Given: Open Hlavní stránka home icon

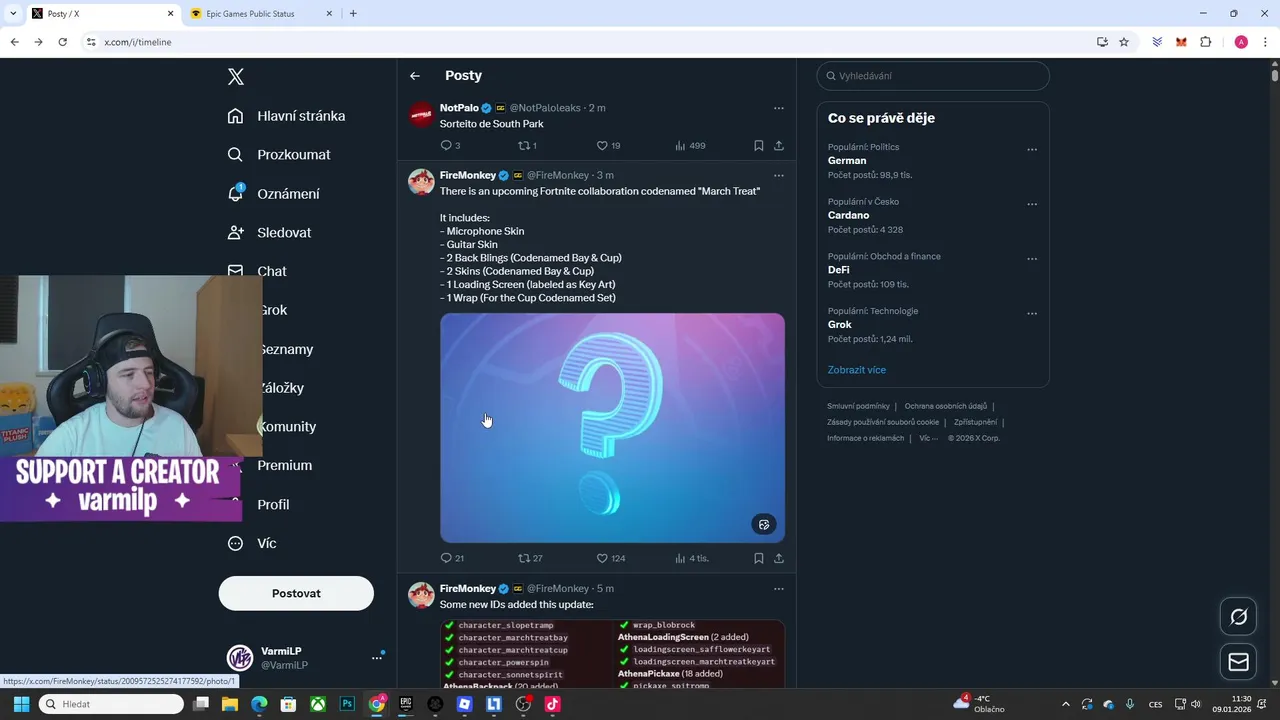Looking at the screenshot, I should pos(235,116).
